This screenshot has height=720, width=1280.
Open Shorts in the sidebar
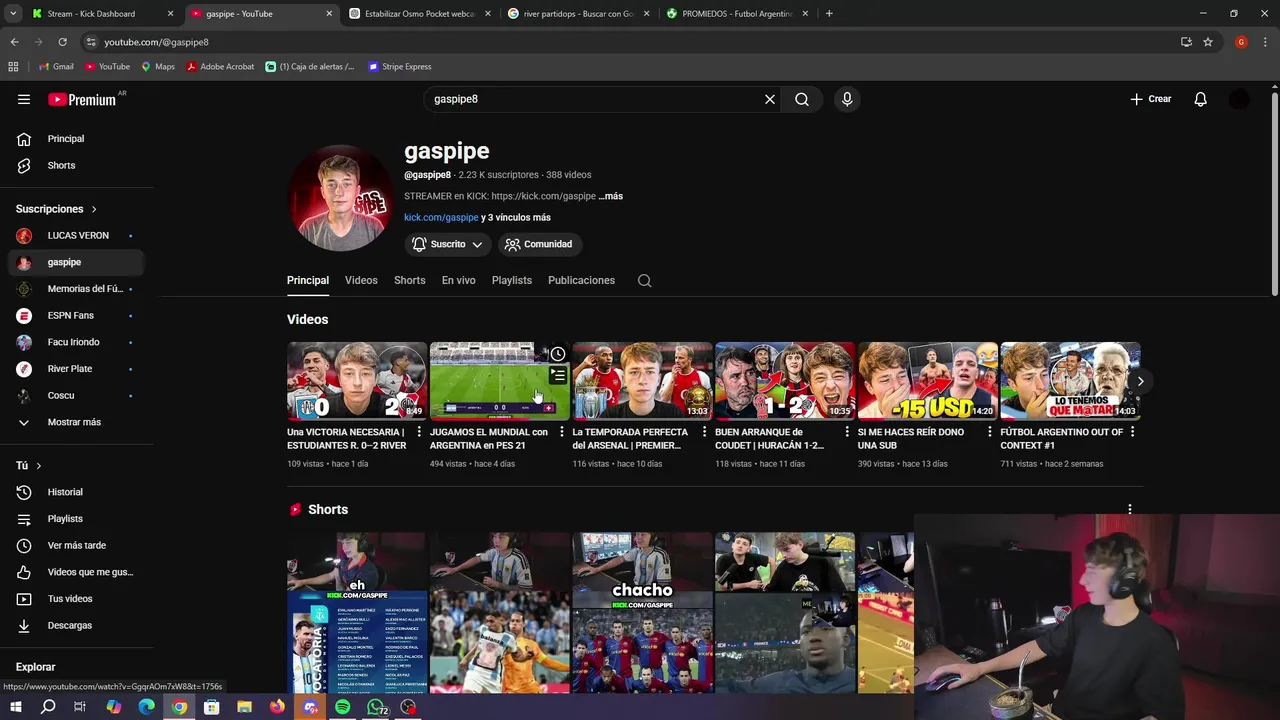coord(76,165)
